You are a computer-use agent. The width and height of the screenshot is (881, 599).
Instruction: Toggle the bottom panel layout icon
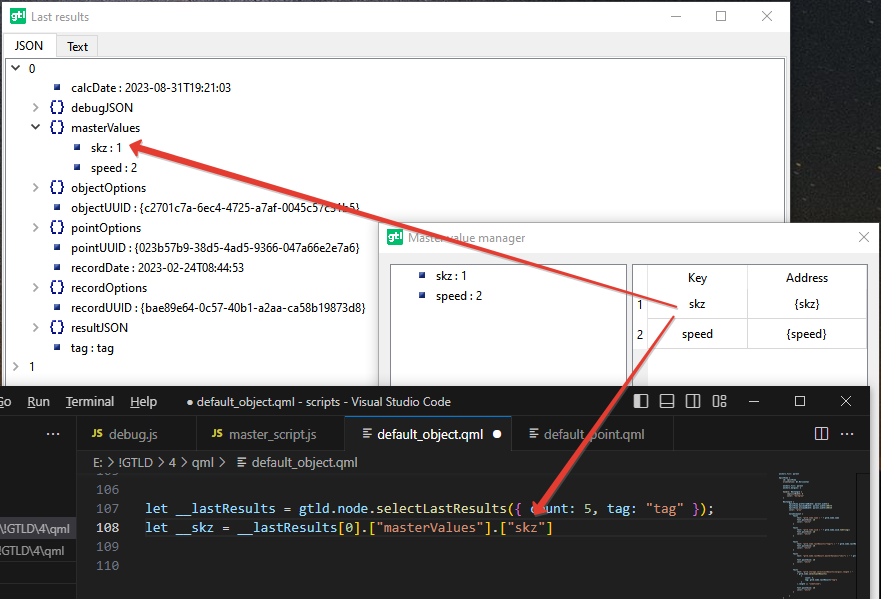click(668, 401)
